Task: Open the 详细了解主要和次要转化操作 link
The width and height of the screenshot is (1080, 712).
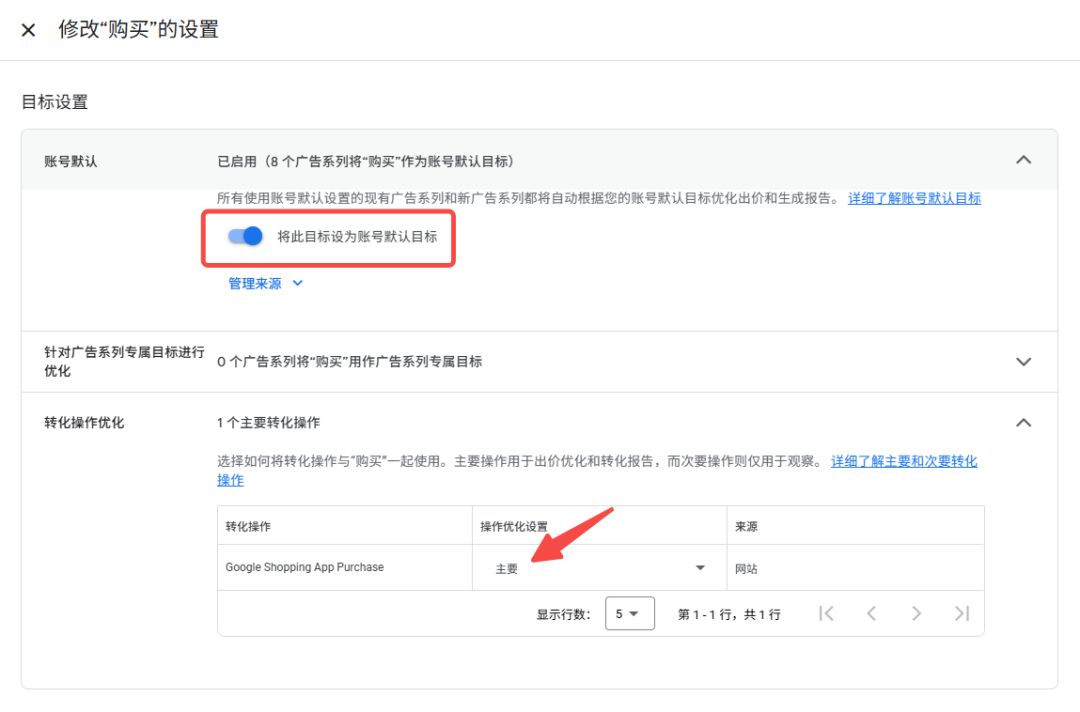Action: [903, 461]
